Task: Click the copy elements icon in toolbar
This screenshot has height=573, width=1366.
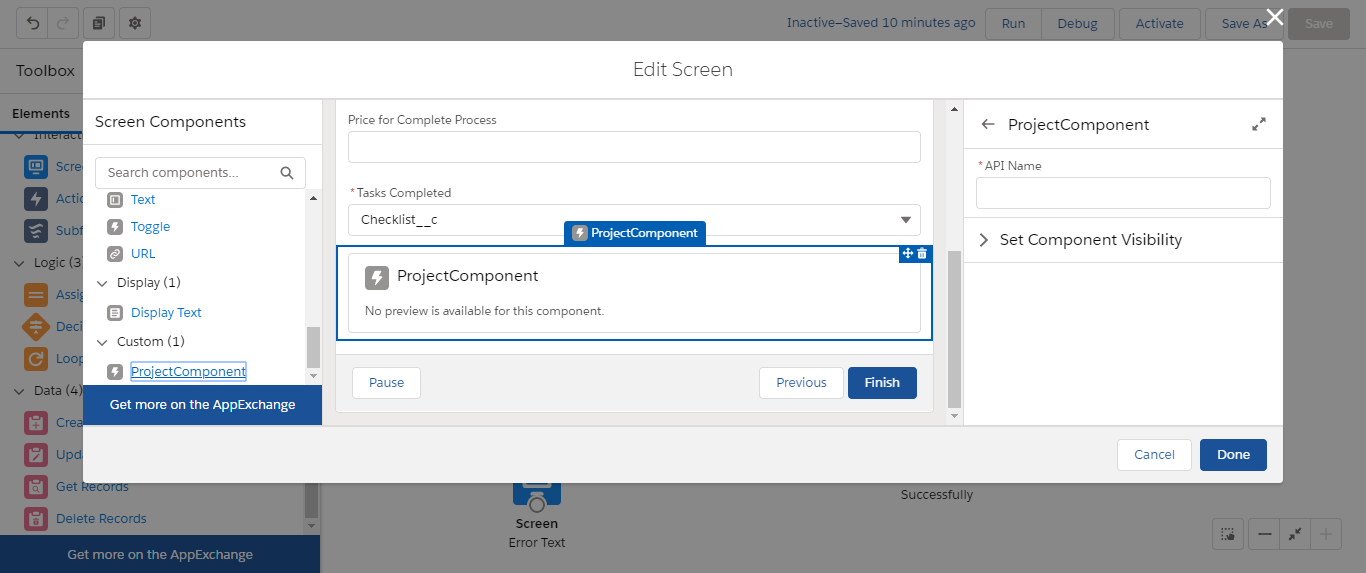Action: tap(98, 22)
